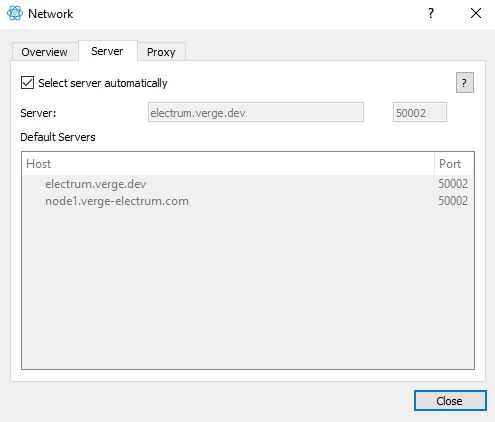This screenshot has width=495, height=422.
Task: Select electrum.verge.dev in server list
Action: 96,184
